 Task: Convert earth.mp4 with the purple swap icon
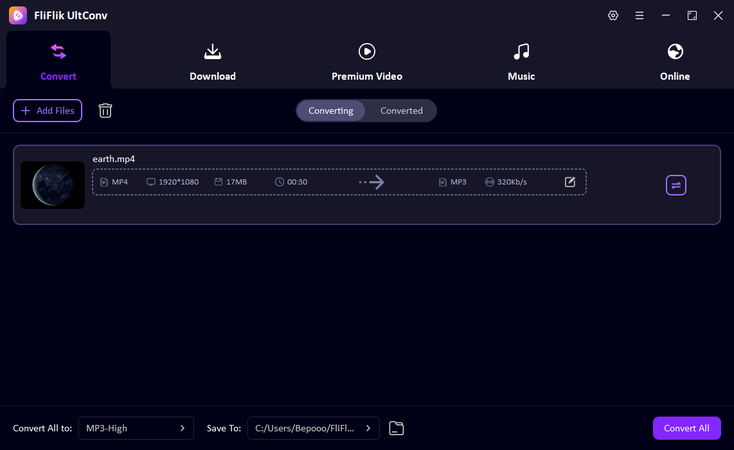tap(676, 185)
